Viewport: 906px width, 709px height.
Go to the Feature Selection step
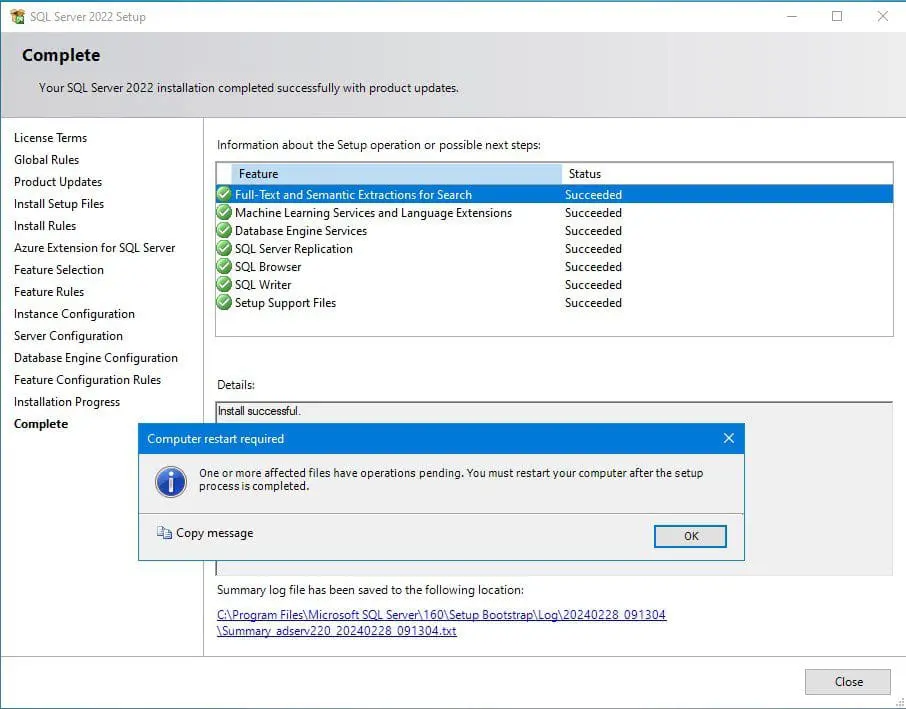coord(59,270)
